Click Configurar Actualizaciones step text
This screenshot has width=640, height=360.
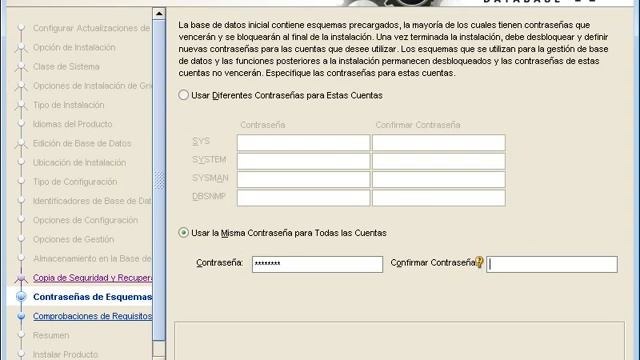(91, 28)
